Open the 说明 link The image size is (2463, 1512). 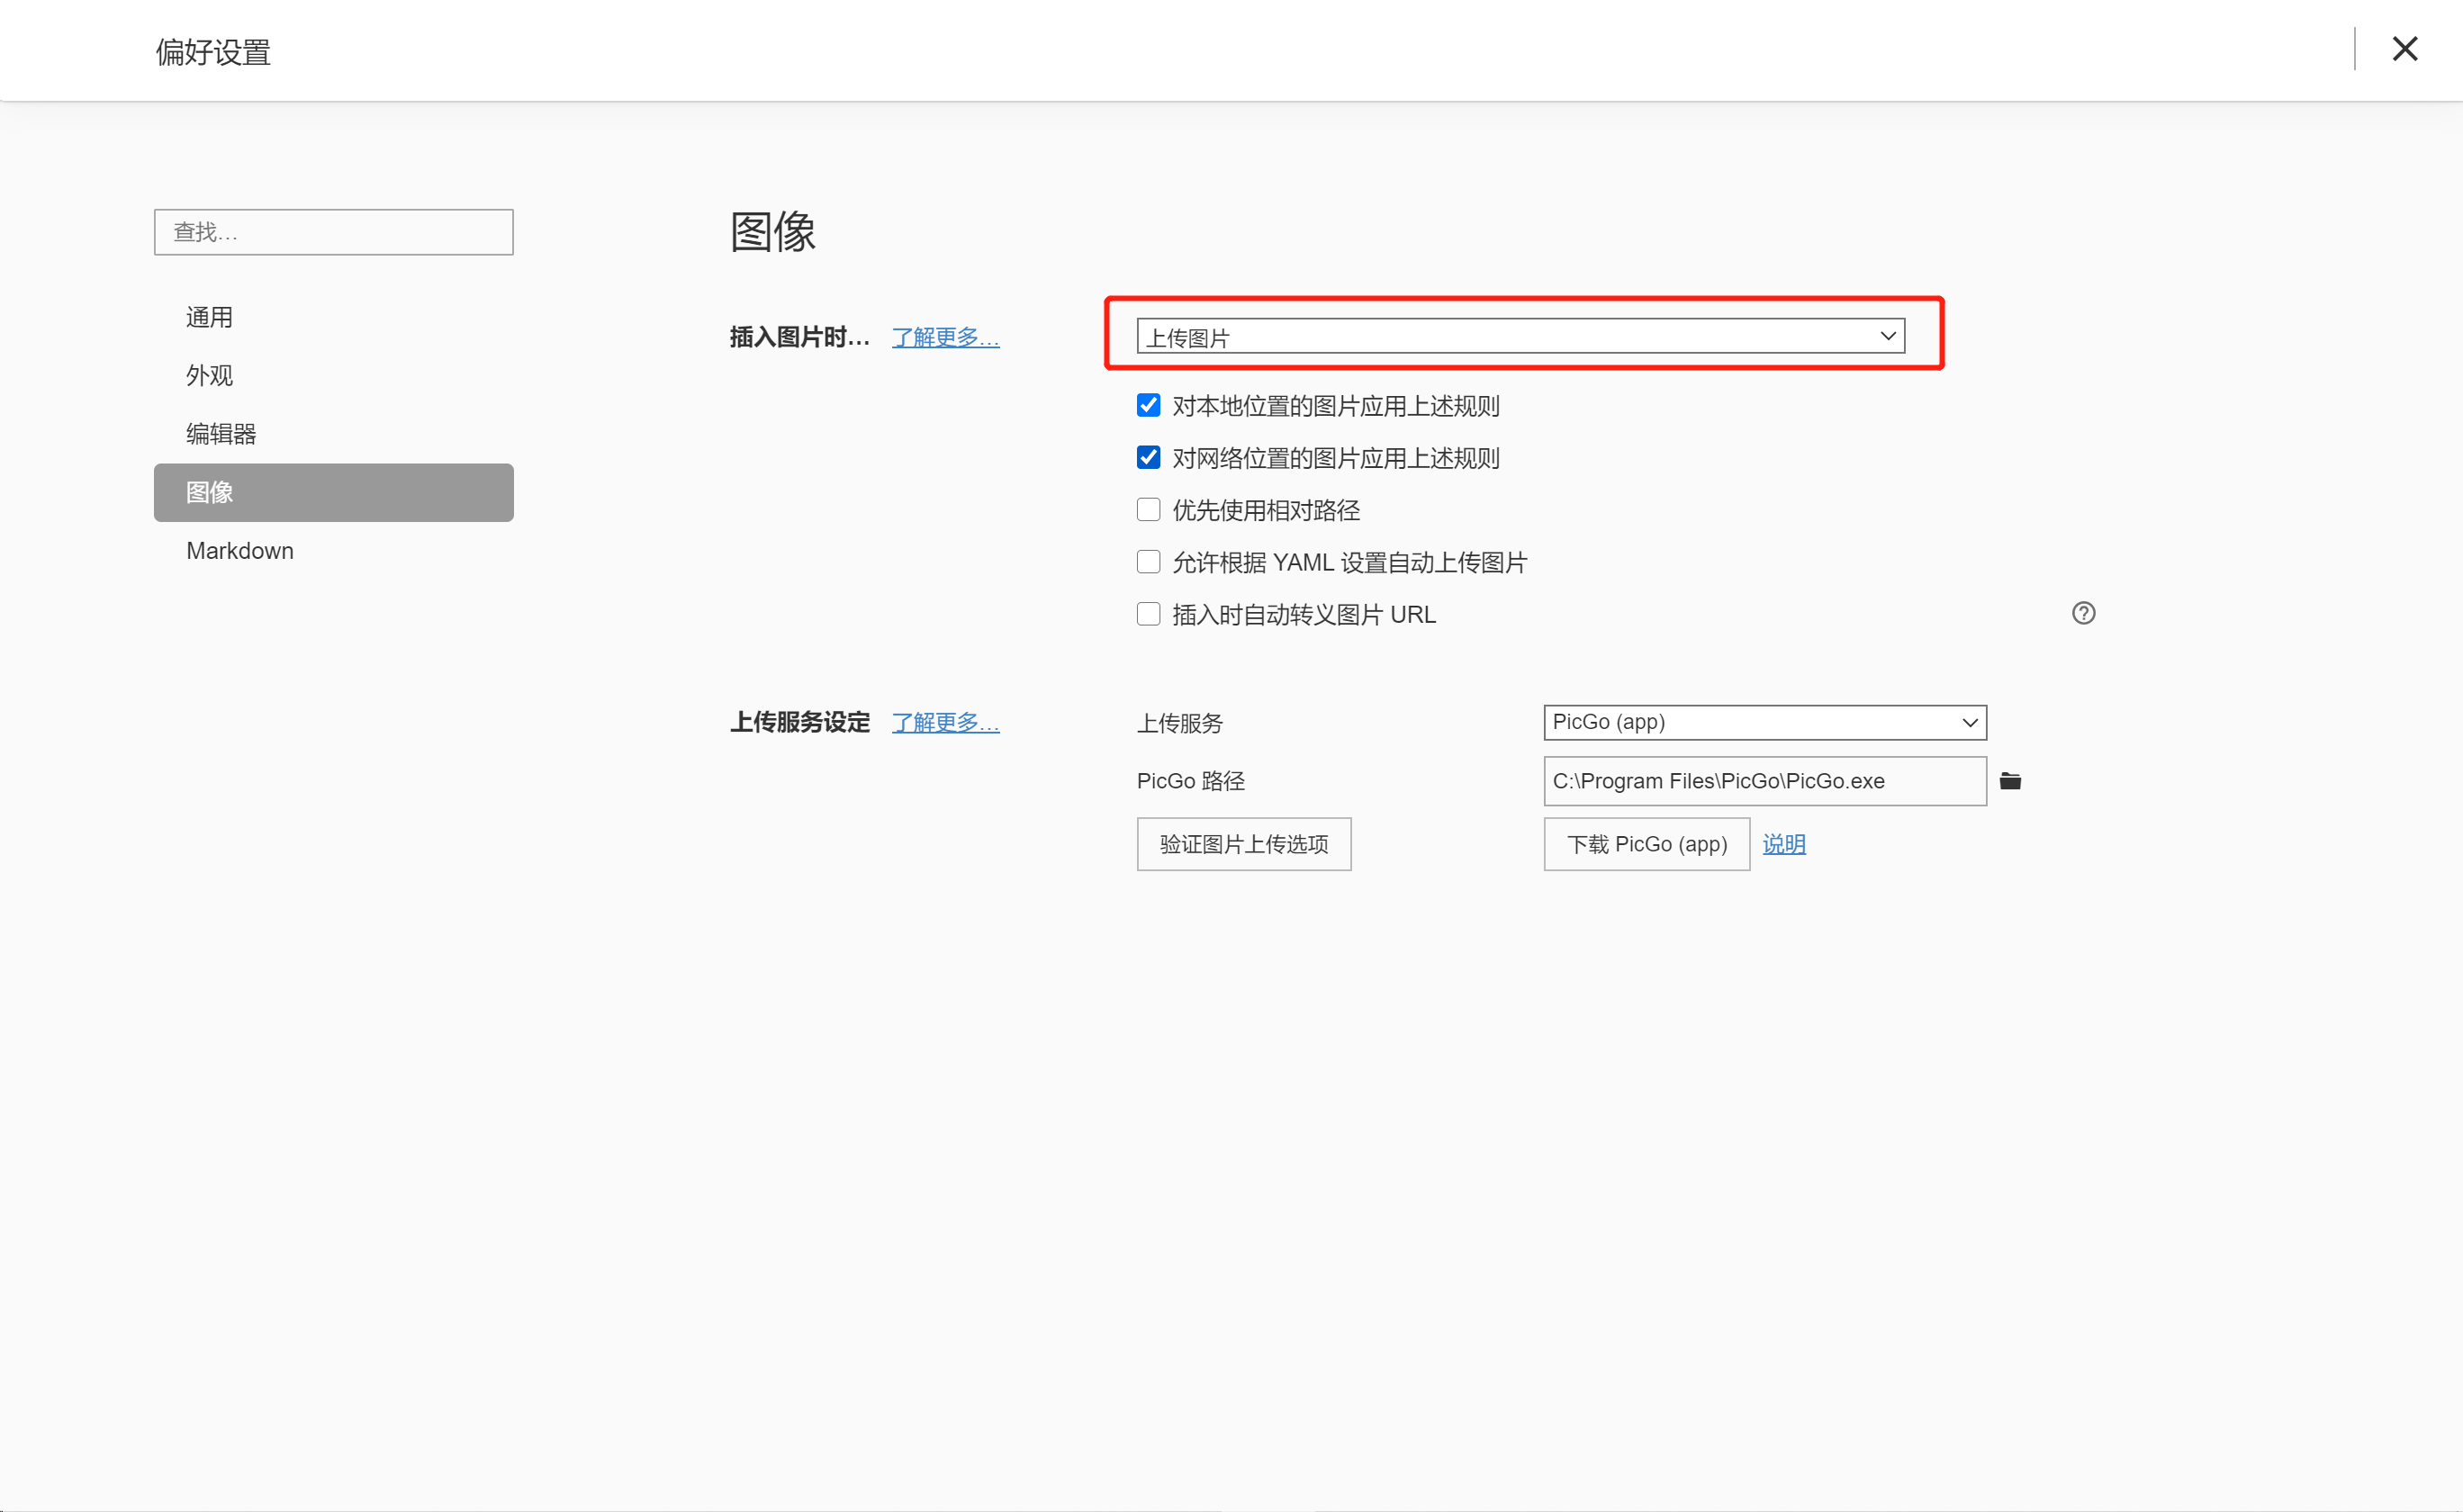[1783, 844]
